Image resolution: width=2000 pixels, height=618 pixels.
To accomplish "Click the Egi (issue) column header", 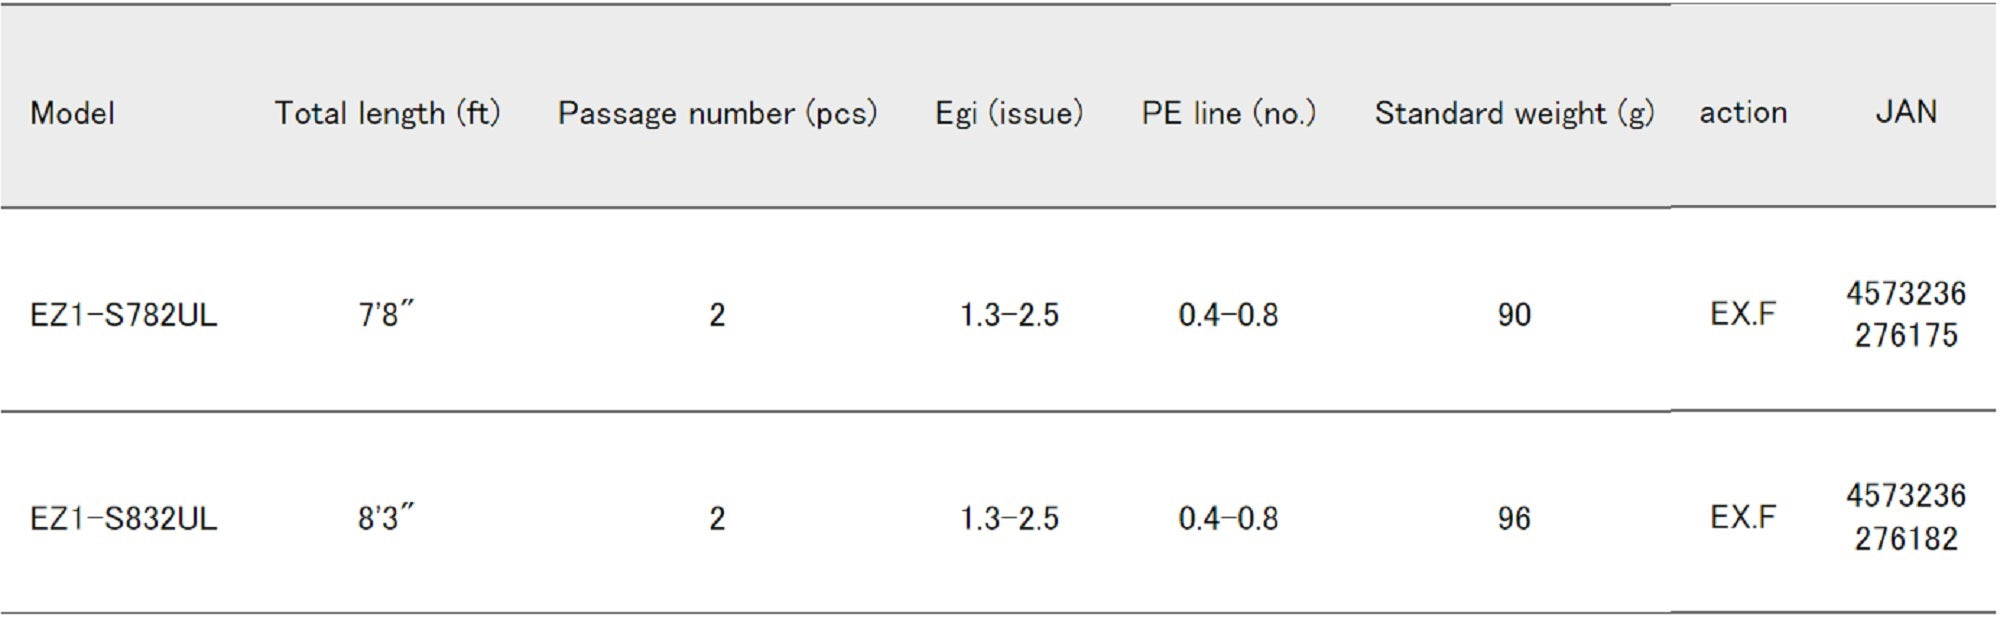I will pos(1008,113).
